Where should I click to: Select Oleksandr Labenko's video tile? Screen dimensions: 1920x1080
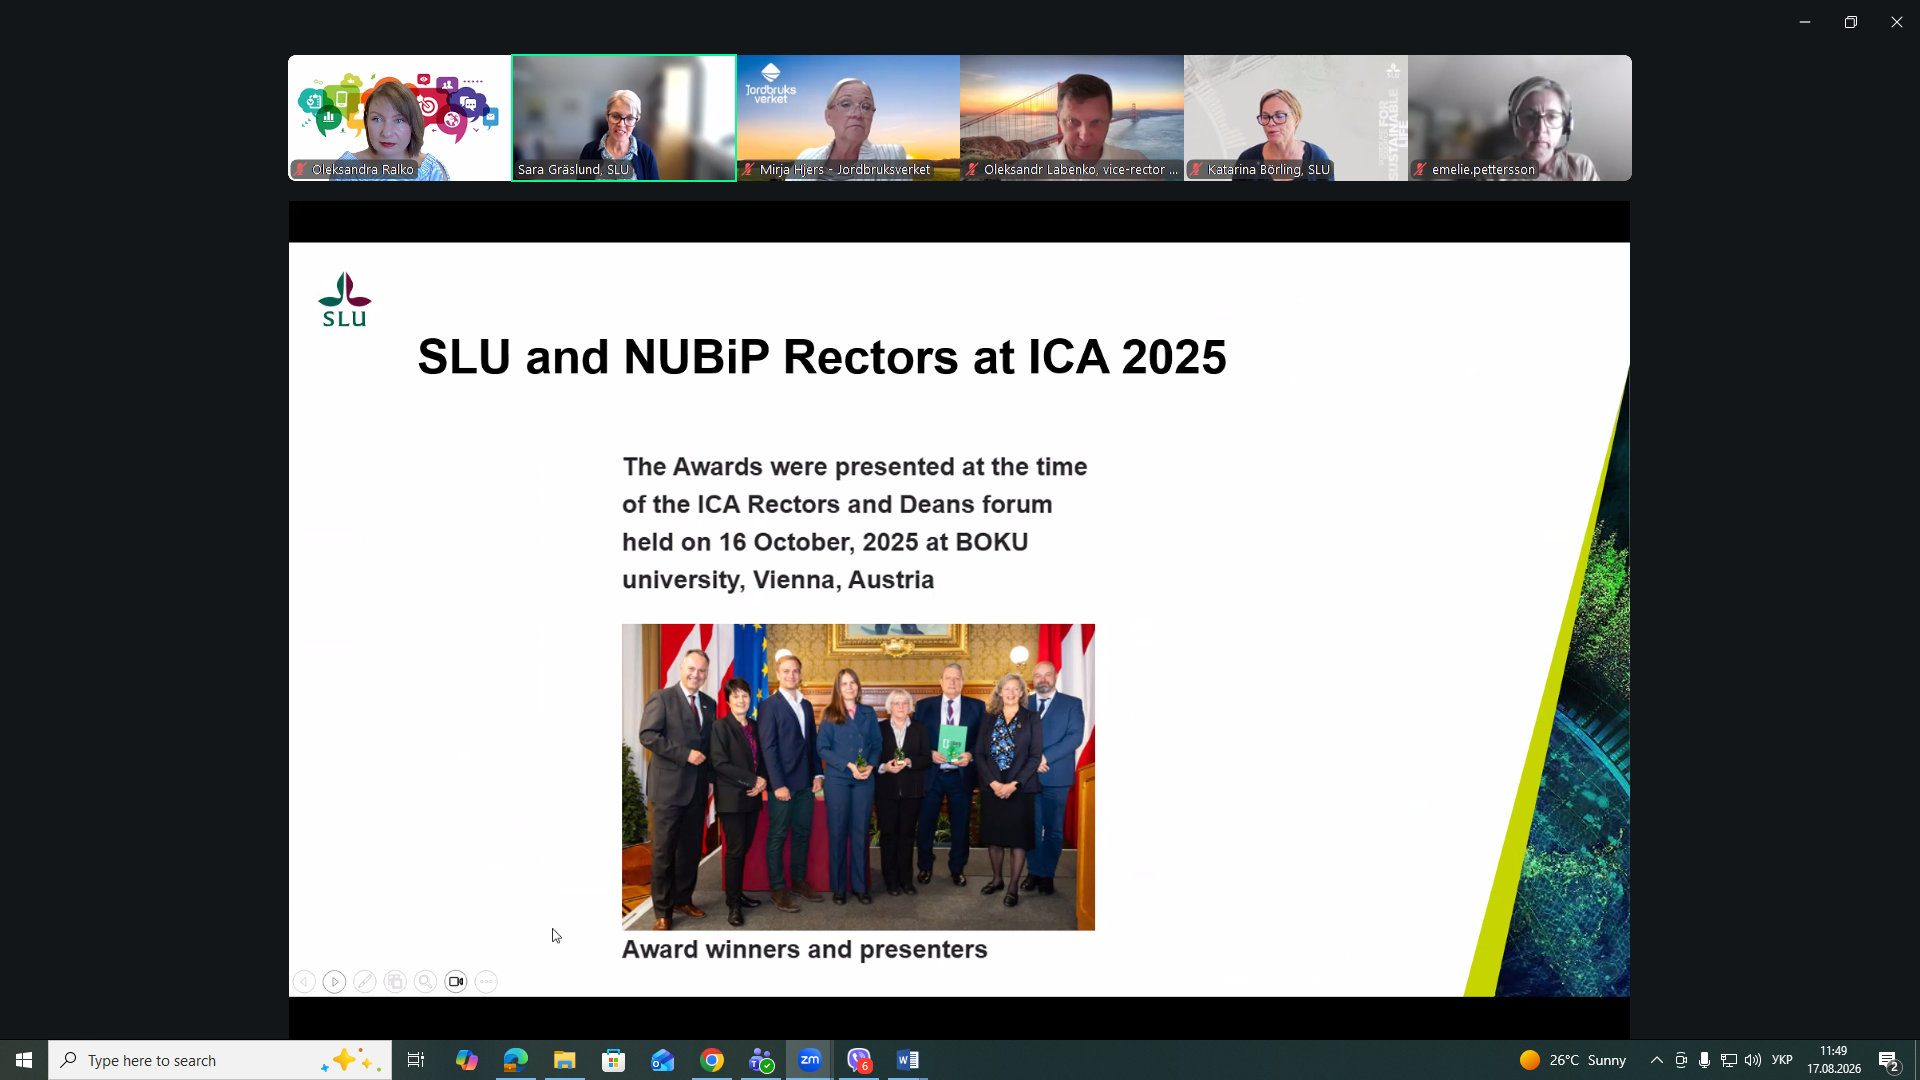pyautogui.click(x=1072, y=118)
